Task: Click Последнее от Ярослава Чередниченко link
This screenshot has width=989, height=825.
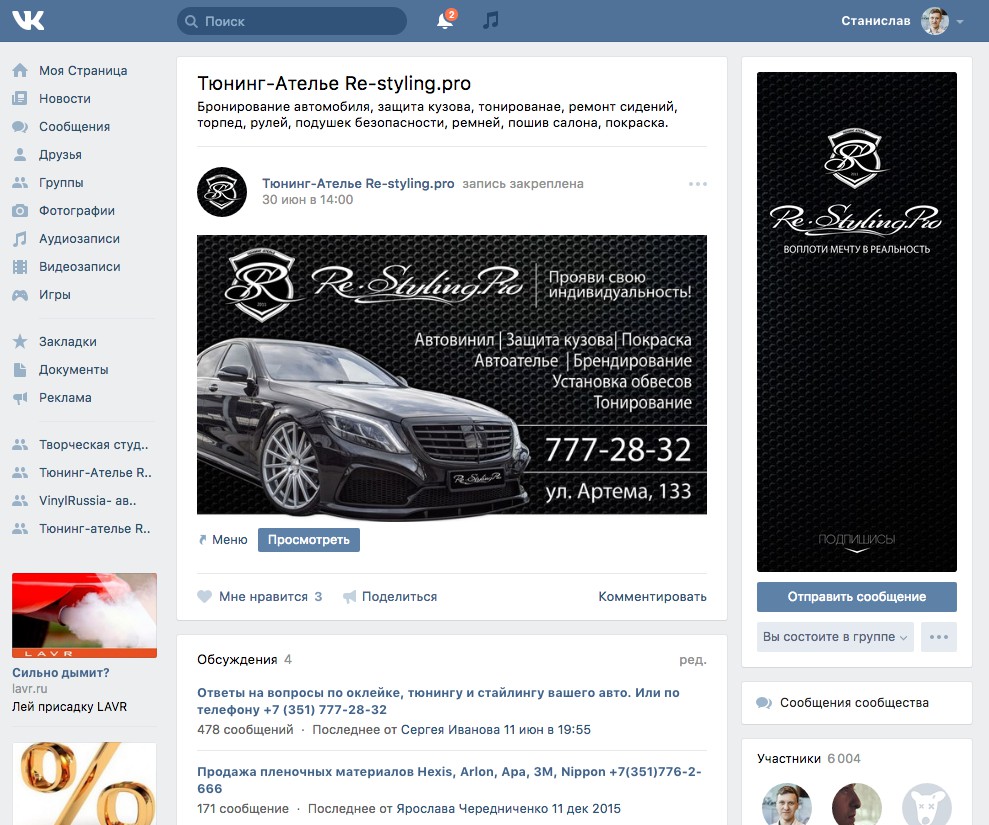Action: tap(464, 809)
